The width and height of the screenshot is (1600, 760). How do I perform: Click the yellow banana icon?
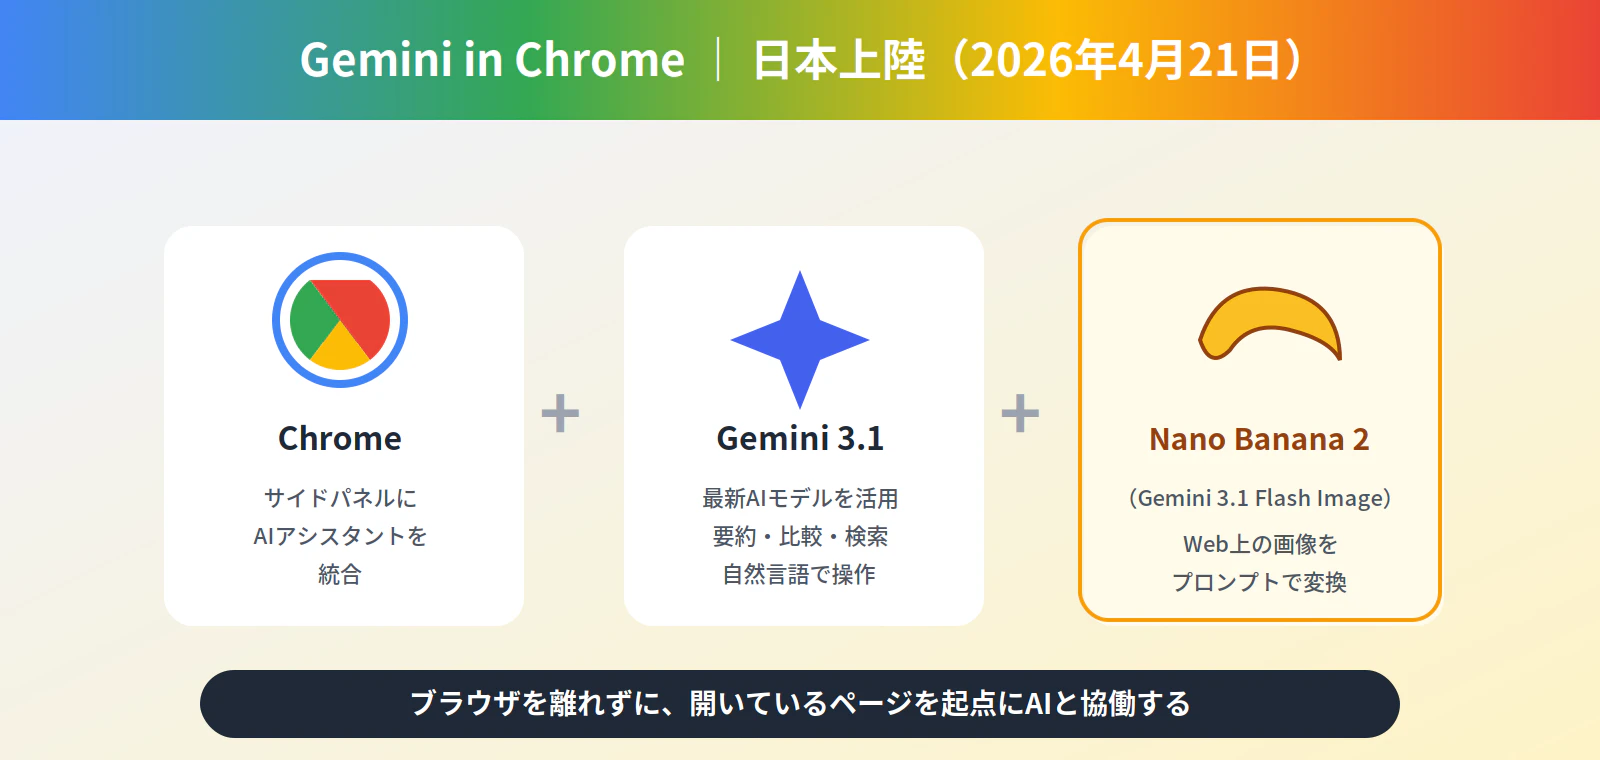pyautogui.click(x=1270, y=324)
